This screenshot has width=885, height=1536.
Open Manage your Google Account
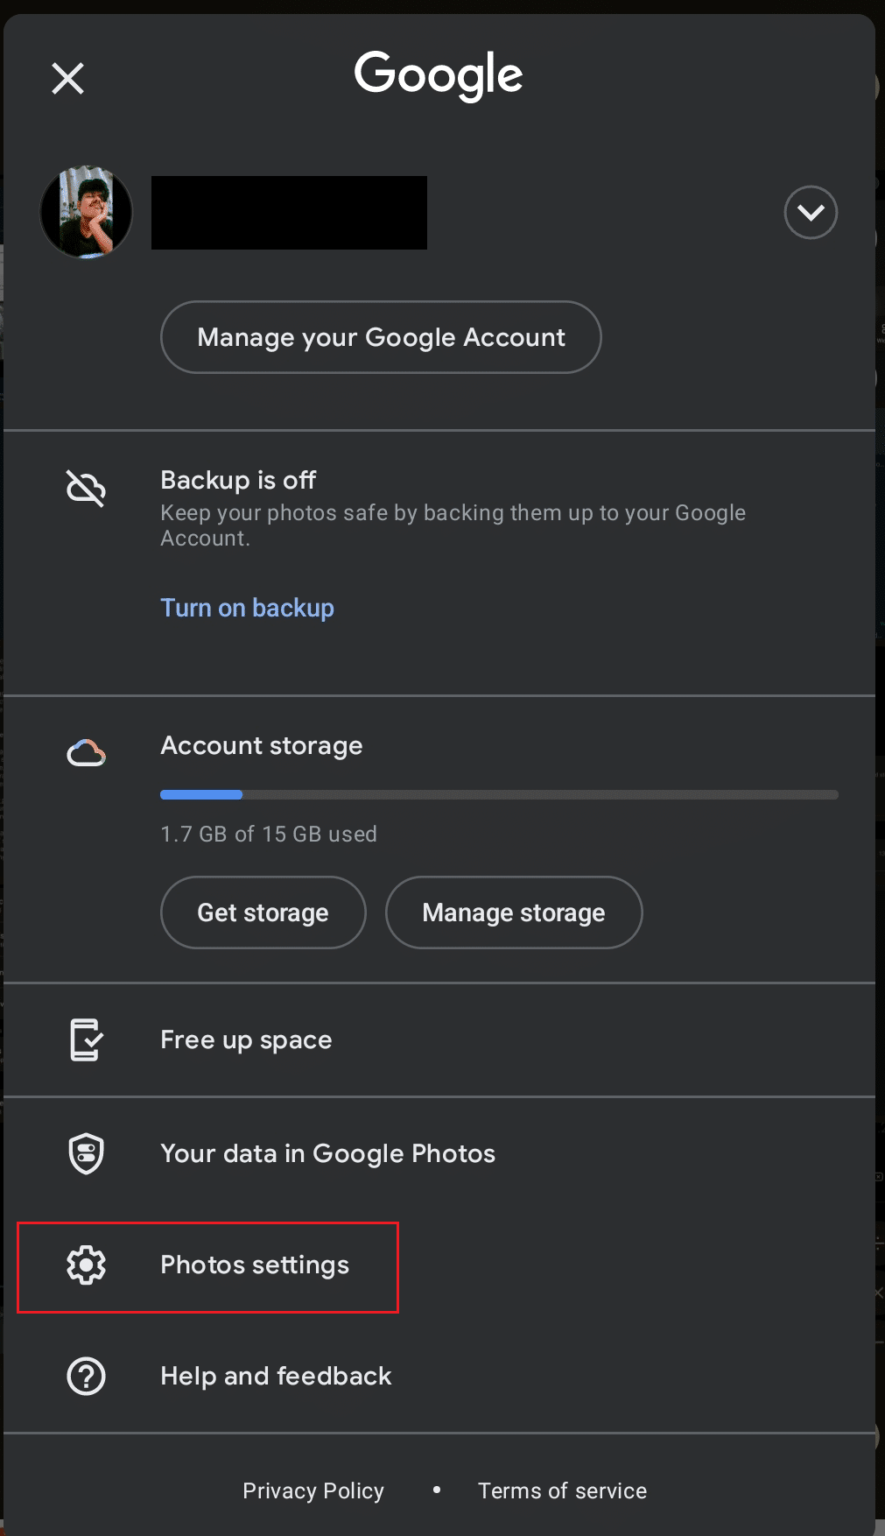[380, 337]
